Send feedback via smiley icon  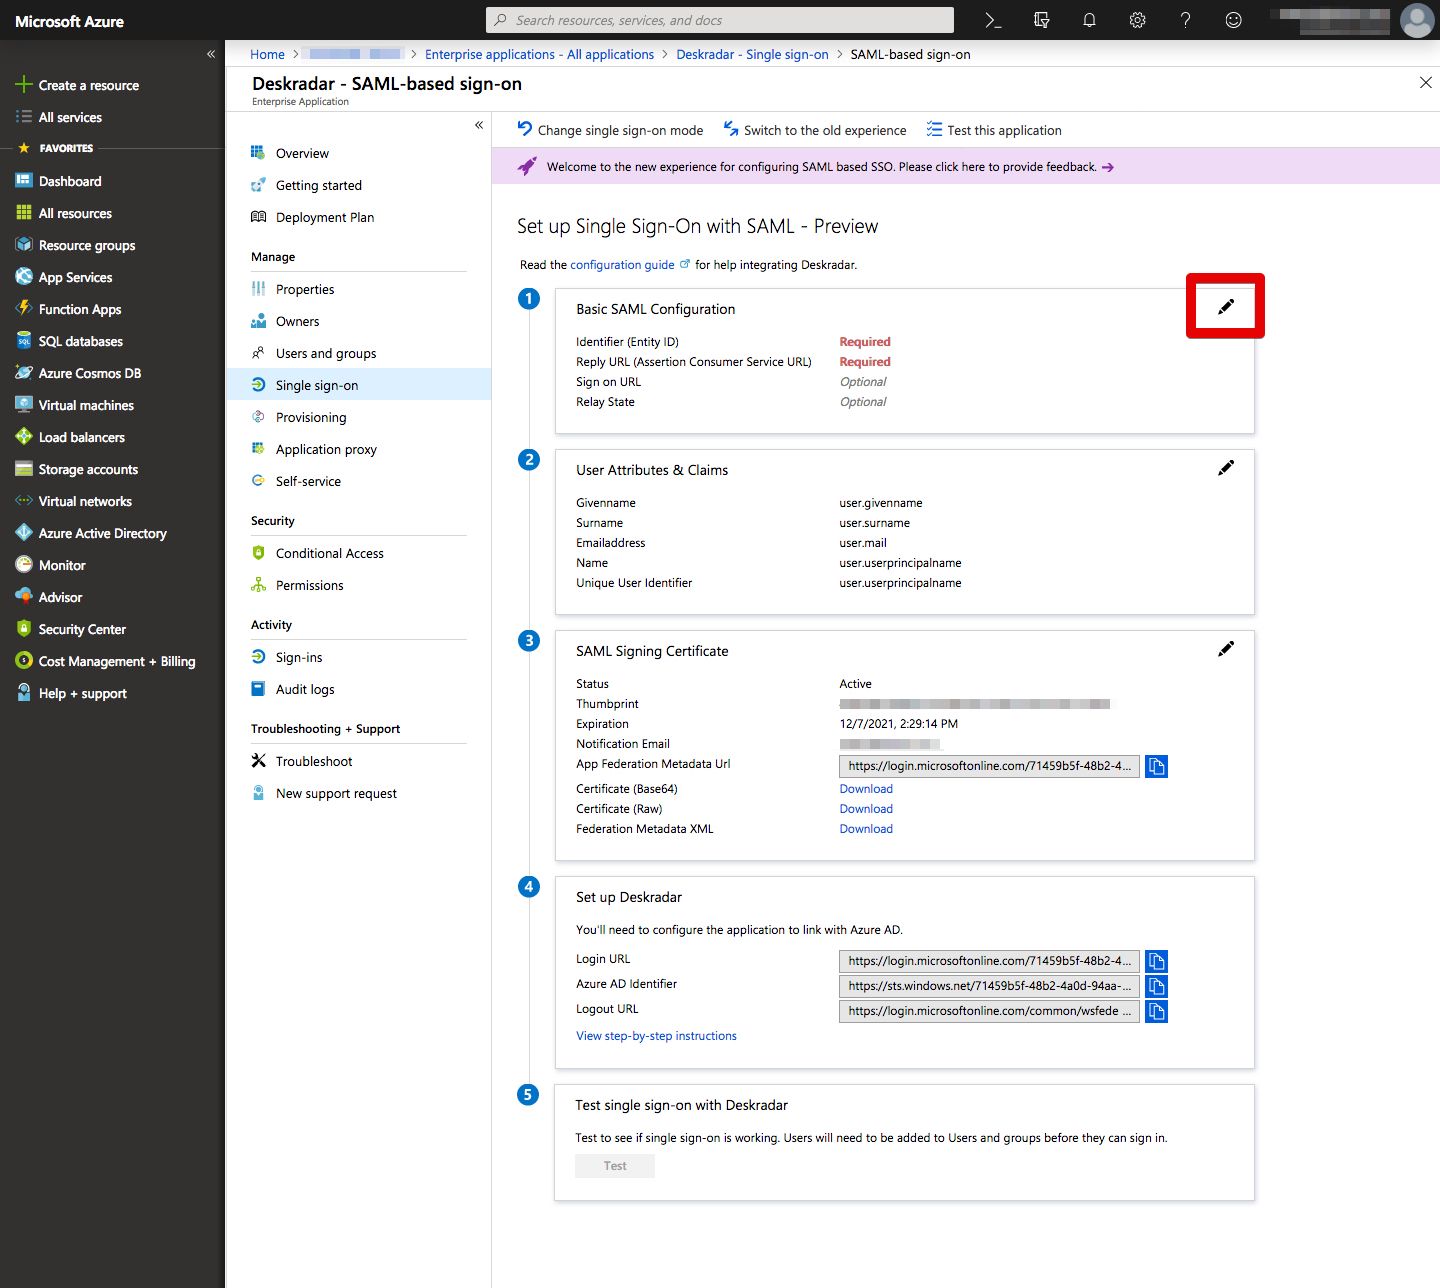point(1233,20)
